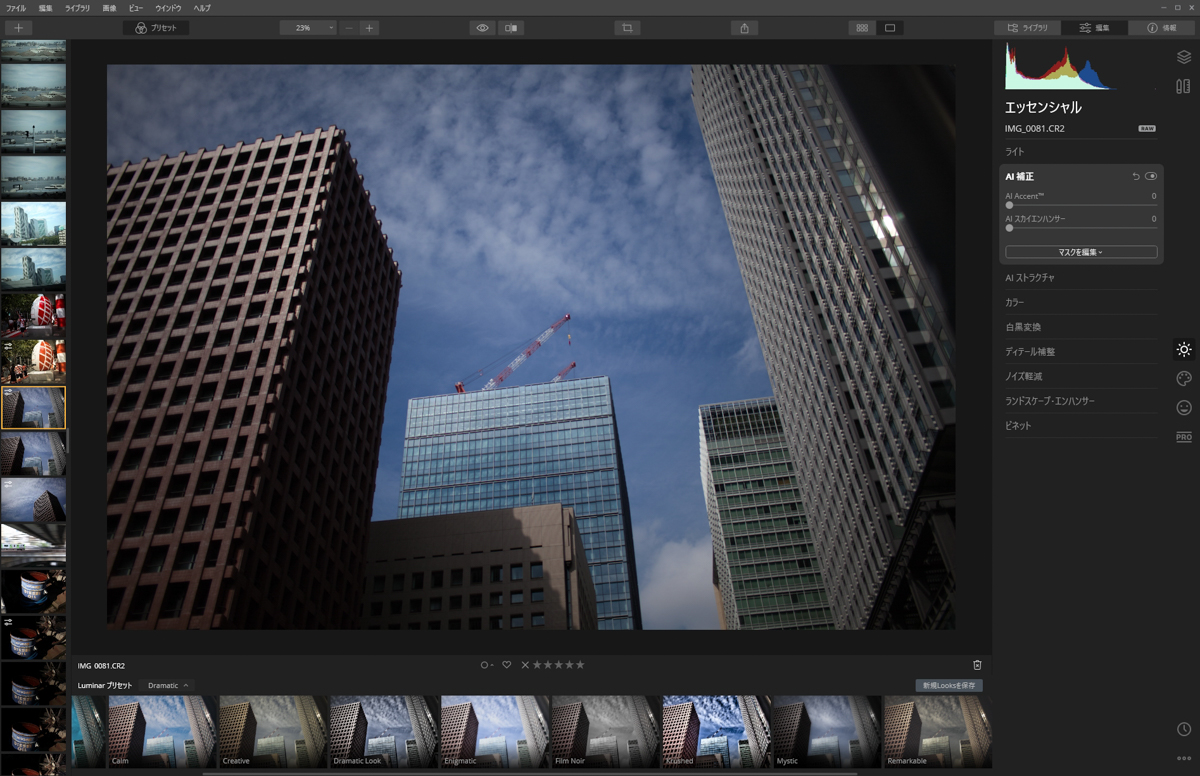Zoom out with the minus button
The height and width of the screenshot is (776, 1200).
[348, 28]
